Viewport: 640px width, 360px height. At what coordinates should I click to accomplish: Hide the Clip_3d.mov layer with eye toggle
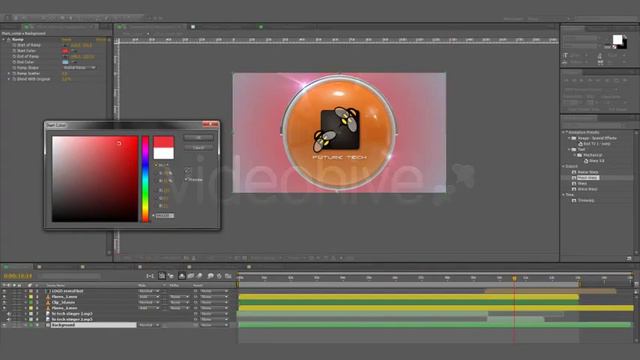4,303
